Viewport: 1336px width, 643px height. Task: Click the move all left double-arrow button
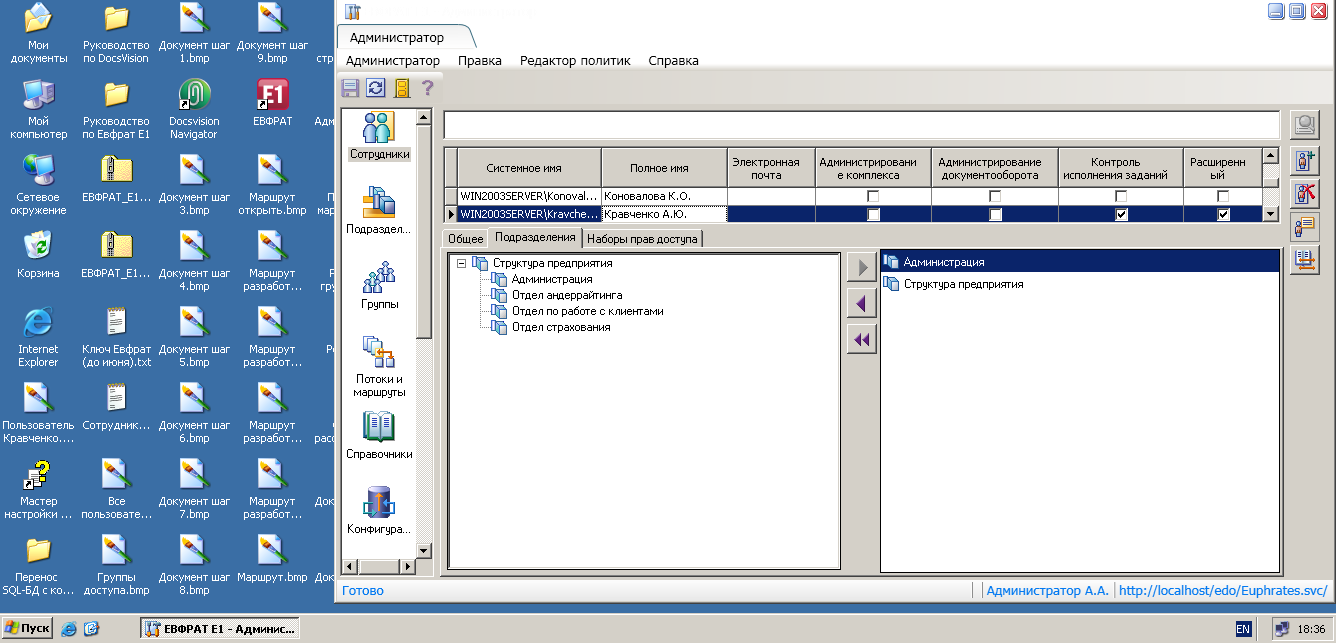[x=861, y=340]
